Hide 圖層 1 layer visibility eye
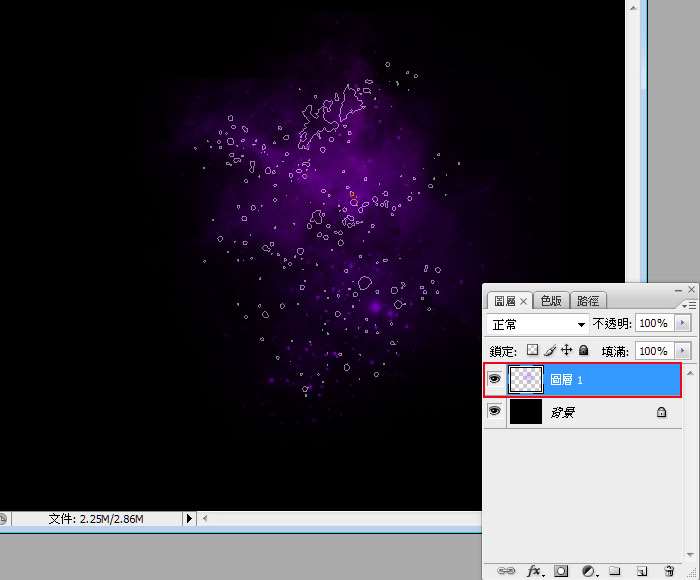This screenshot has height=580, width=700. point(494,379)
